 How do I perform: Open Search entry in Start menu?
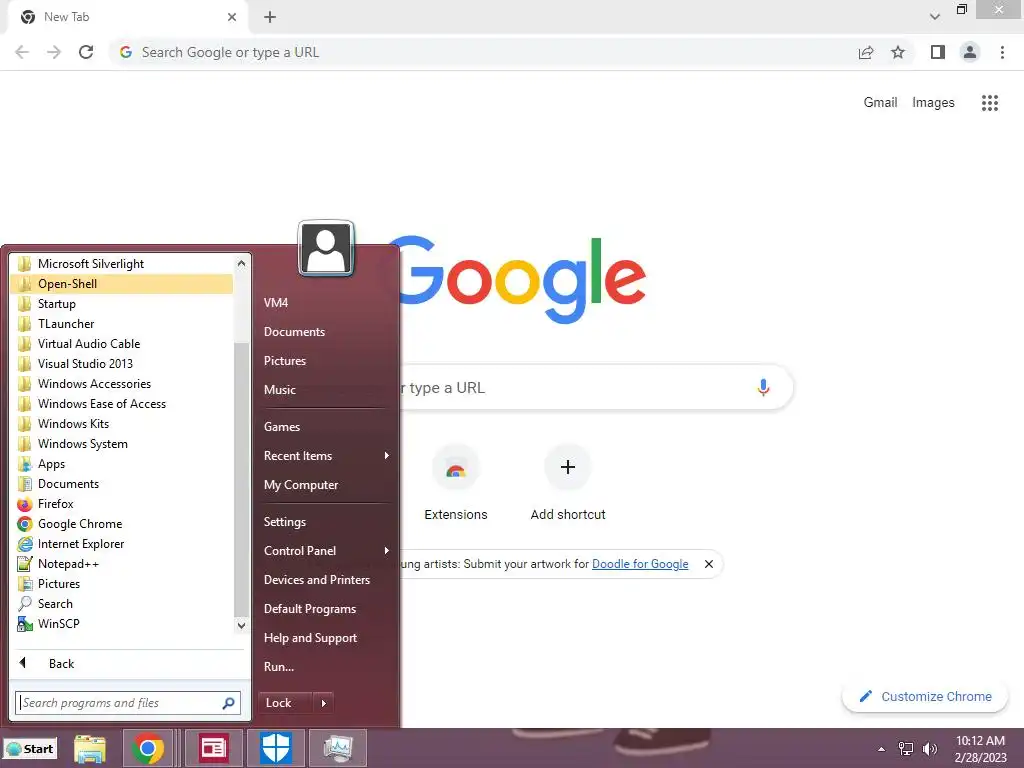[x=121, y=603]
